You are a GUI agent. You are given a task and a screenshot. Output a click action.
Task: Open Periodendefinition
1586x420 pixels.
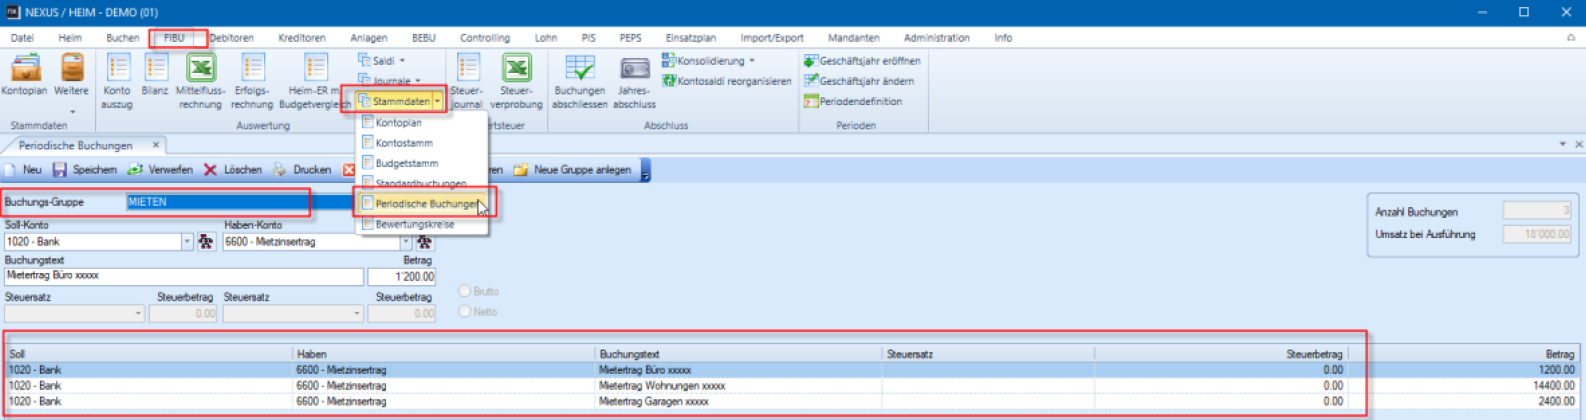pos(853,101)
